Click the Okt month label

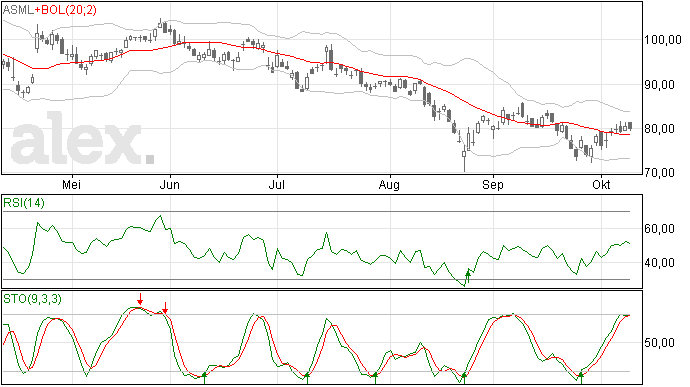(x=601, y=184)
